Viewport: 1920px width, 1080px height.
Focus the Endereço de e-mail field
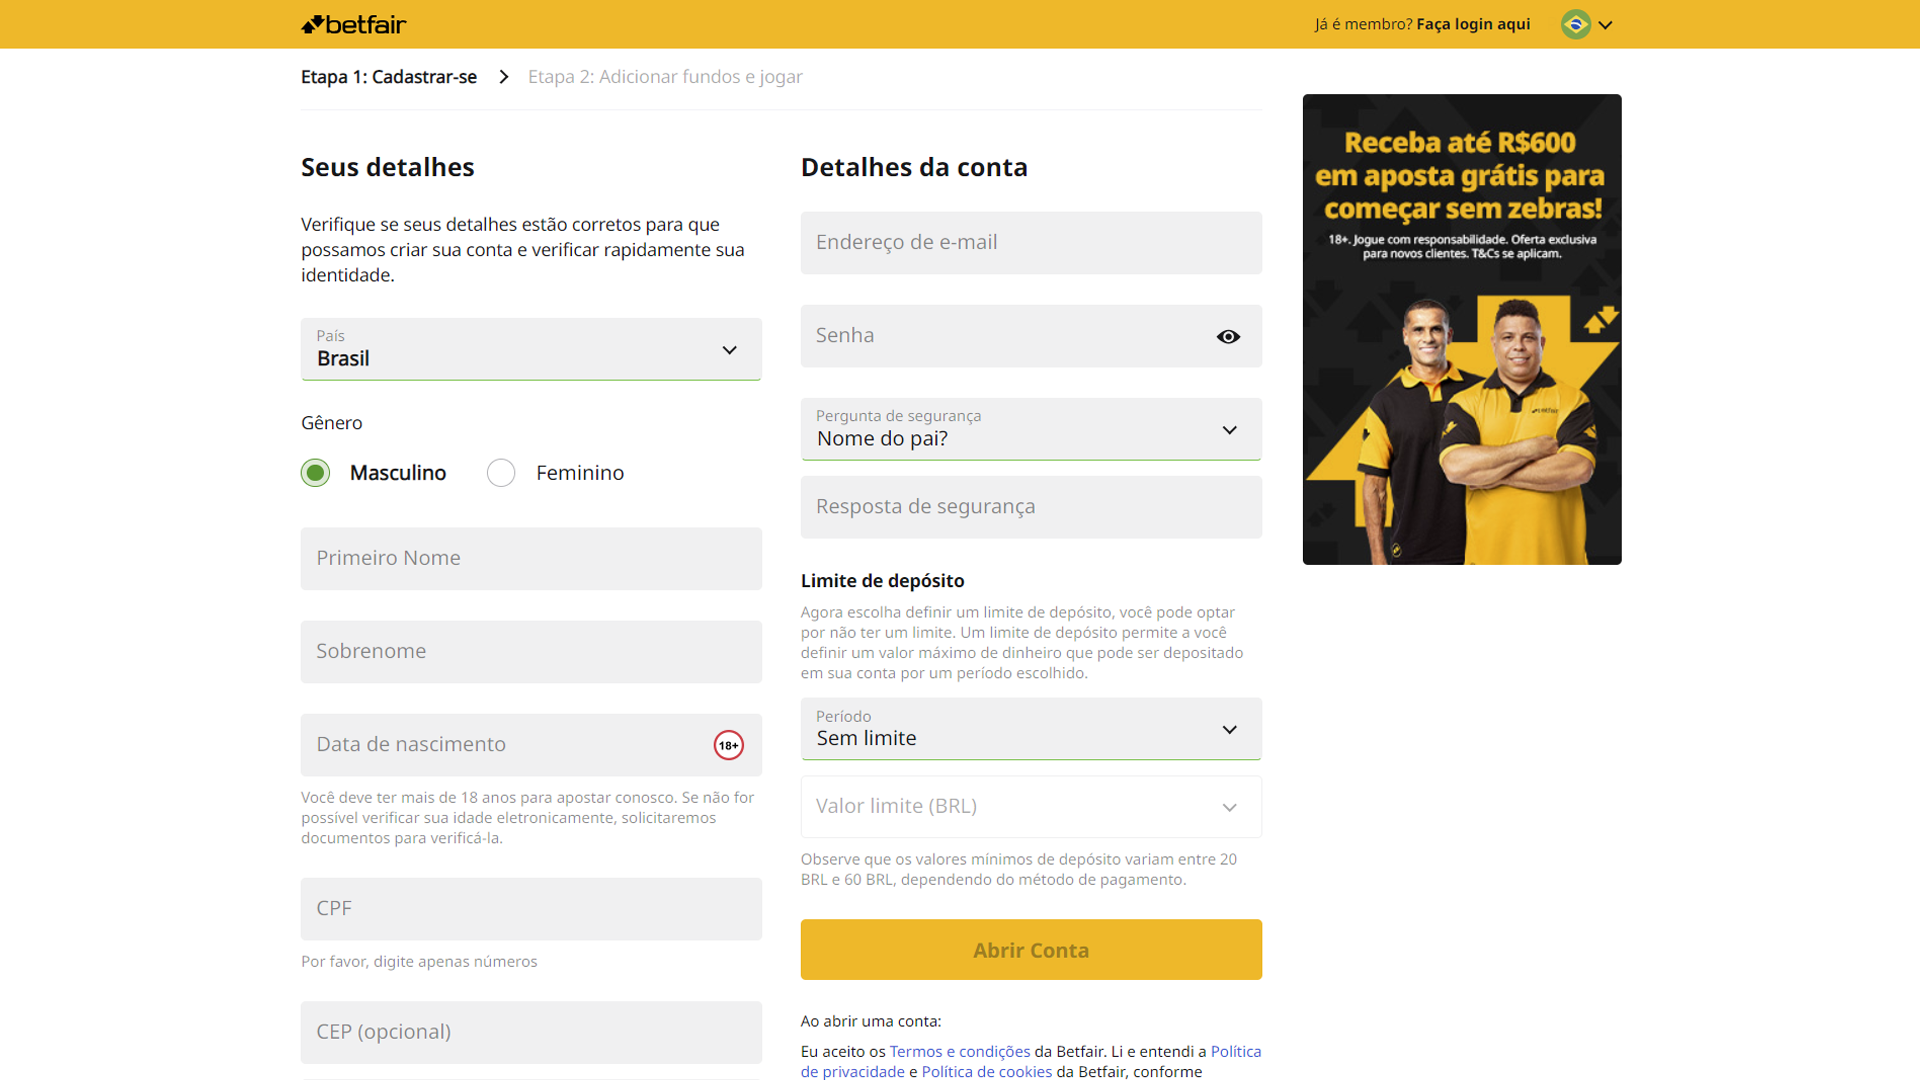coord(1031,242)
